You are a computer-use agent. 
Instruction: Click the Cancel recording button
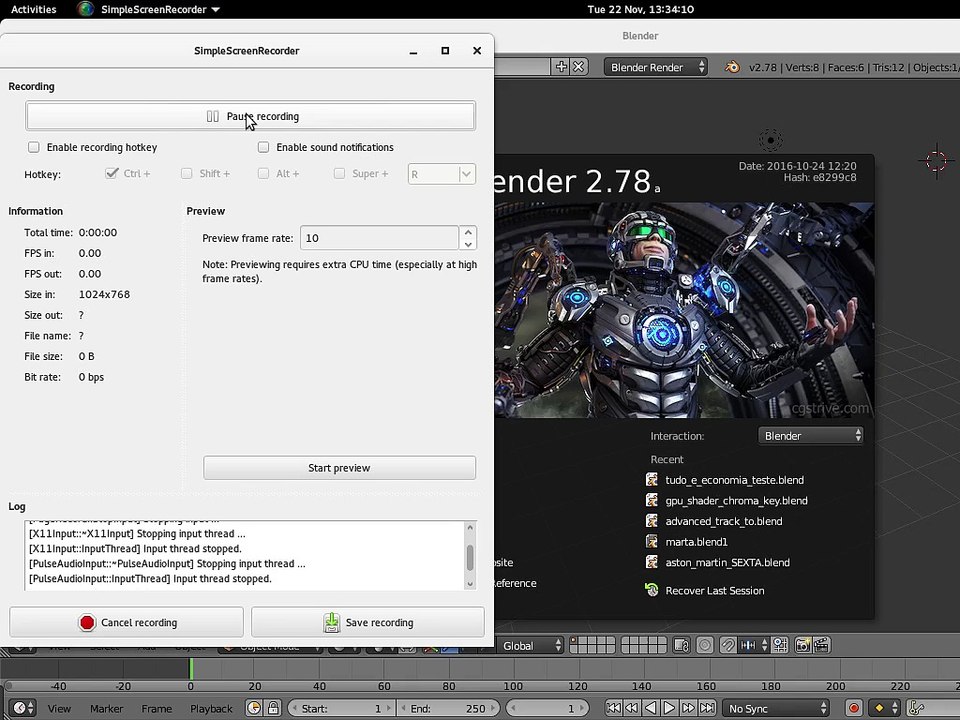click(127, 622)
